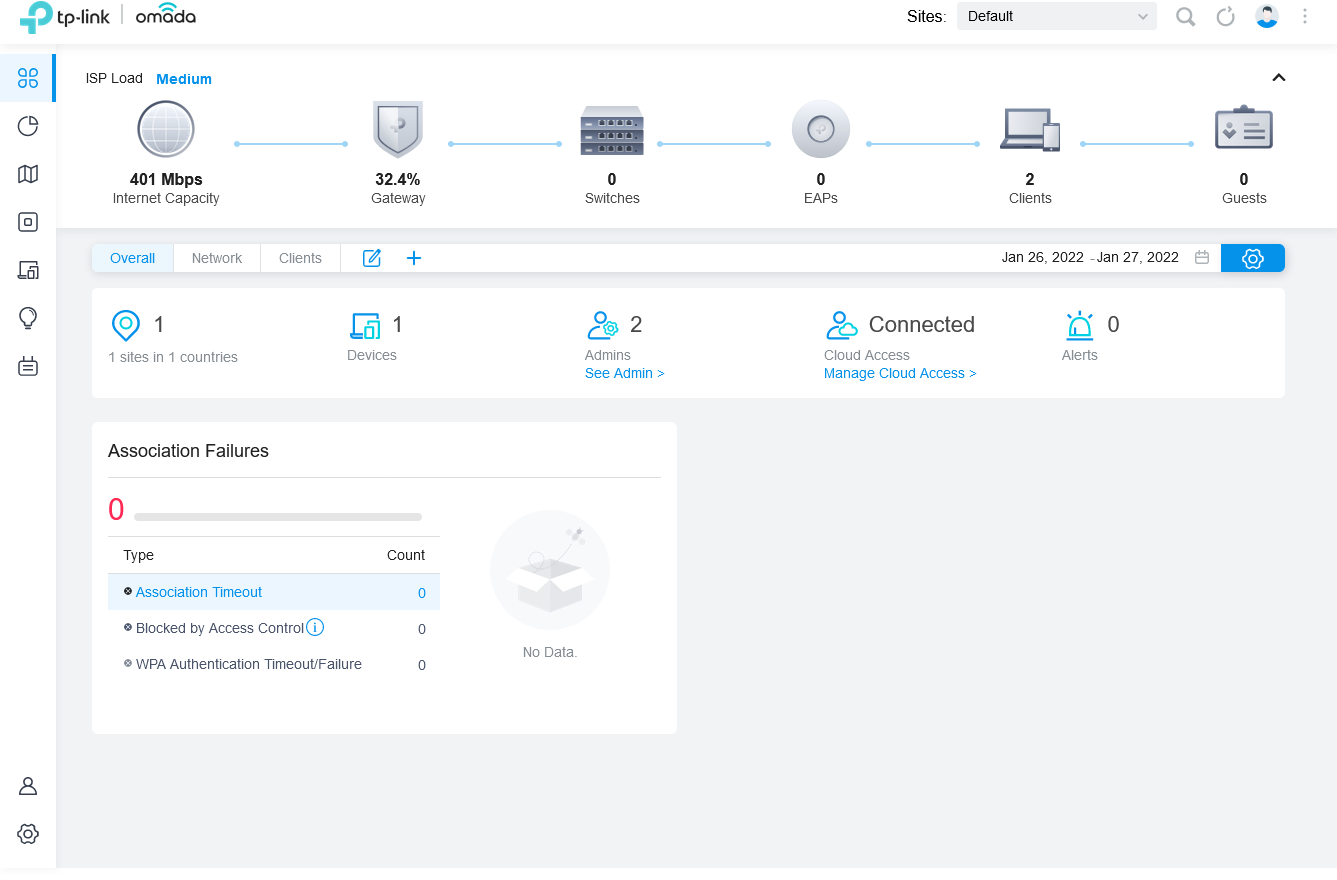Click the Count column header

[x=406, y=555]
